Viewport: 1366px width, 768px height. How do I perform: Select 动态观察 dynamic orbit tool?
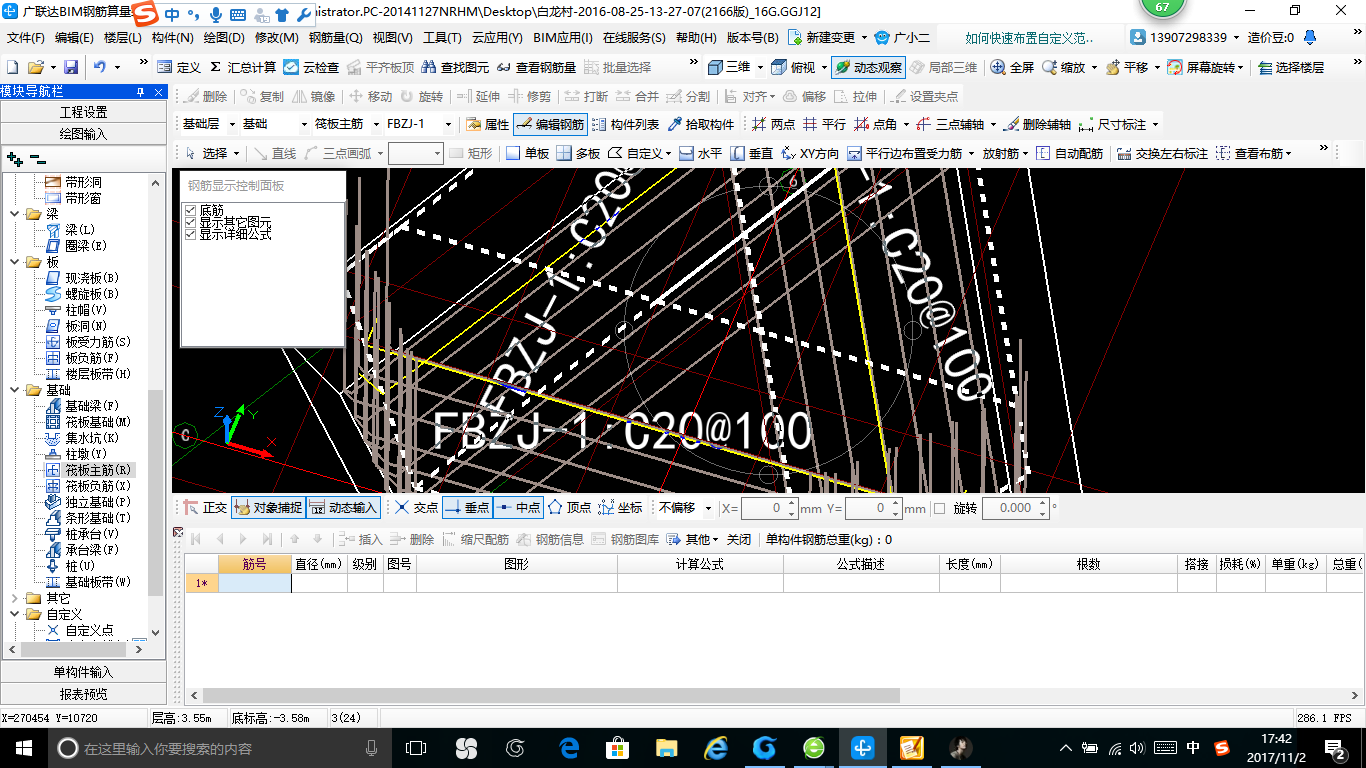(868, 67)
